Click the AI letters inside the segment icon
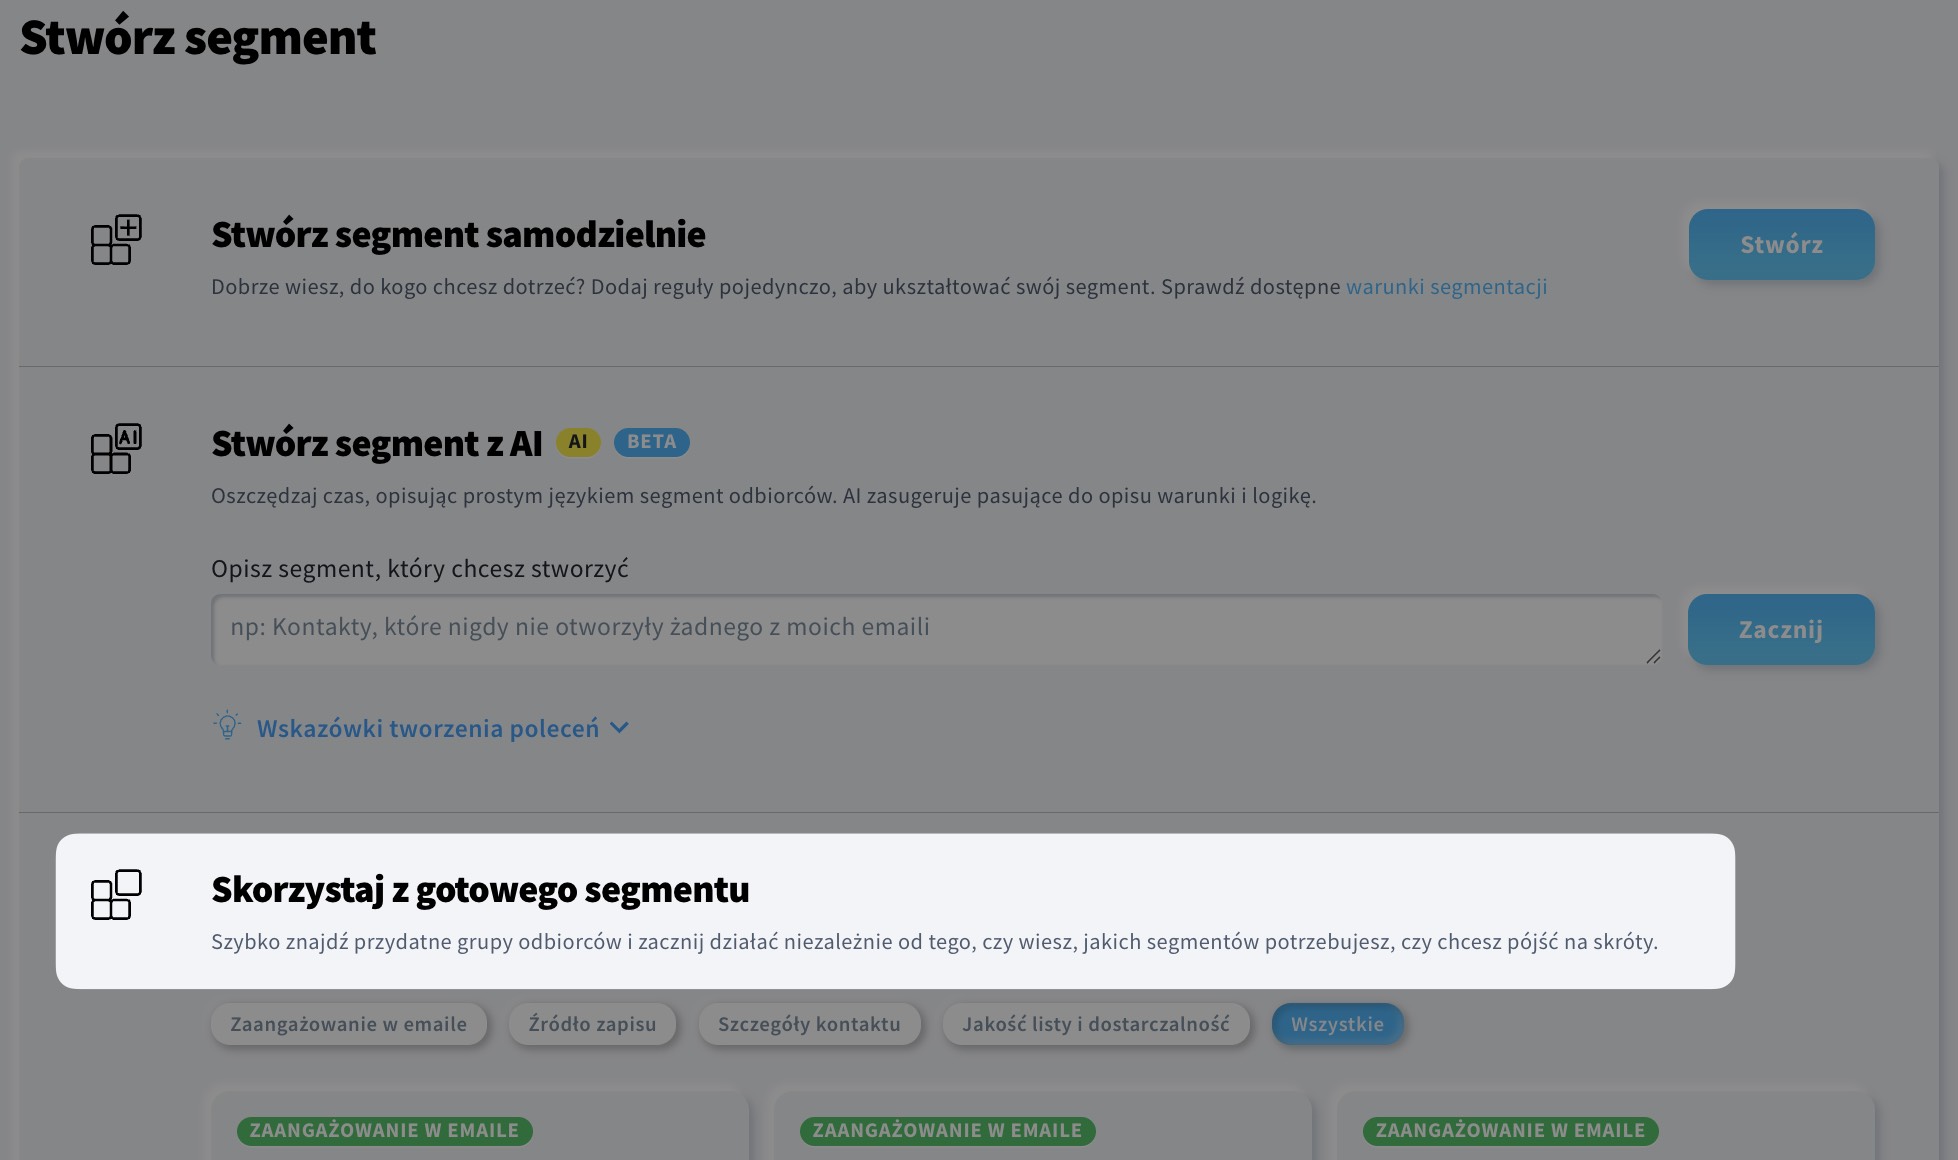Viewport: 1958px width, 1160px height. (128, 437)
